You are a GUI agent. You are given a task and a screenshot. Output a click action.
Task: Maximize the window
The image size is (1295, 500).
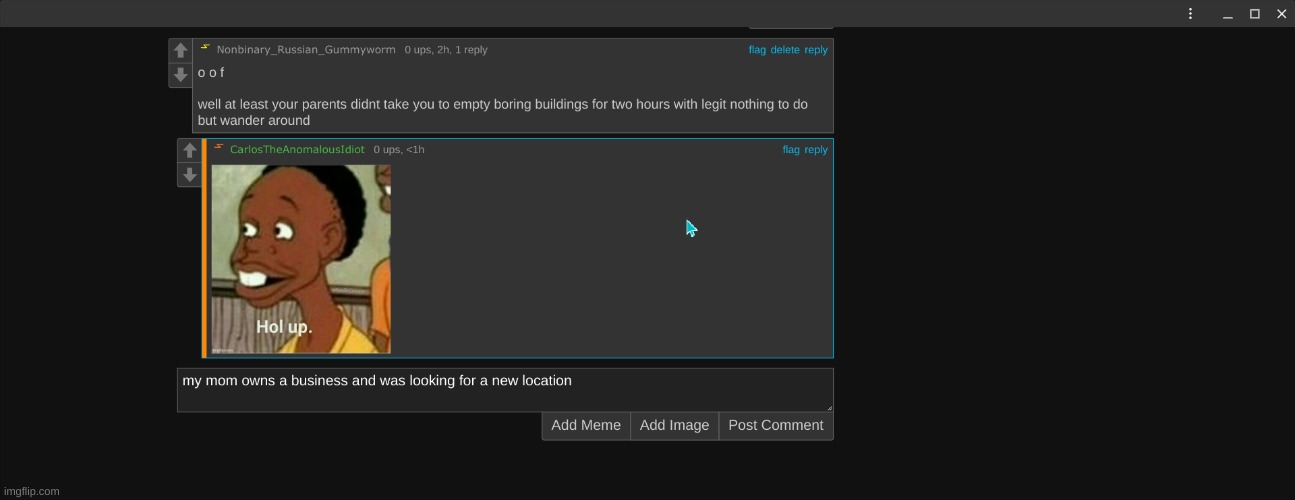[1255, 14]
